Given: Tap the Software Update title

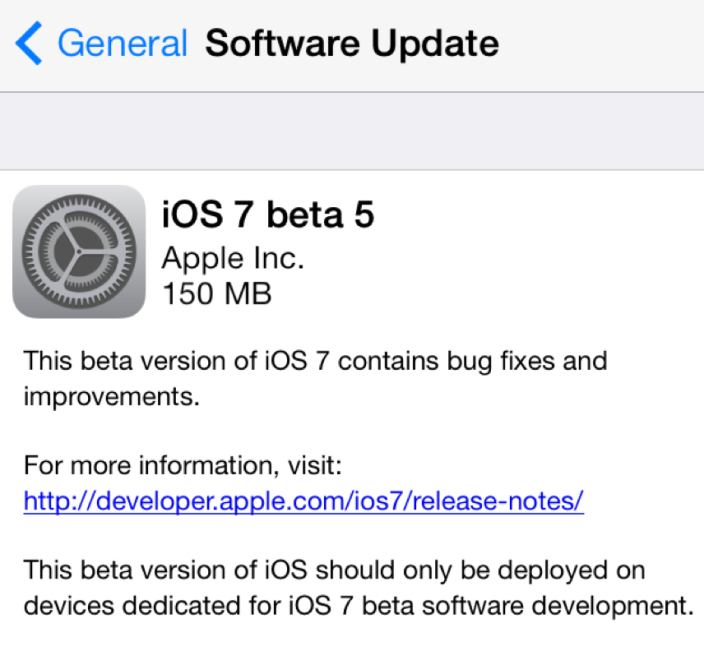Looking at the screenshot, I should [x=351, y=44].
